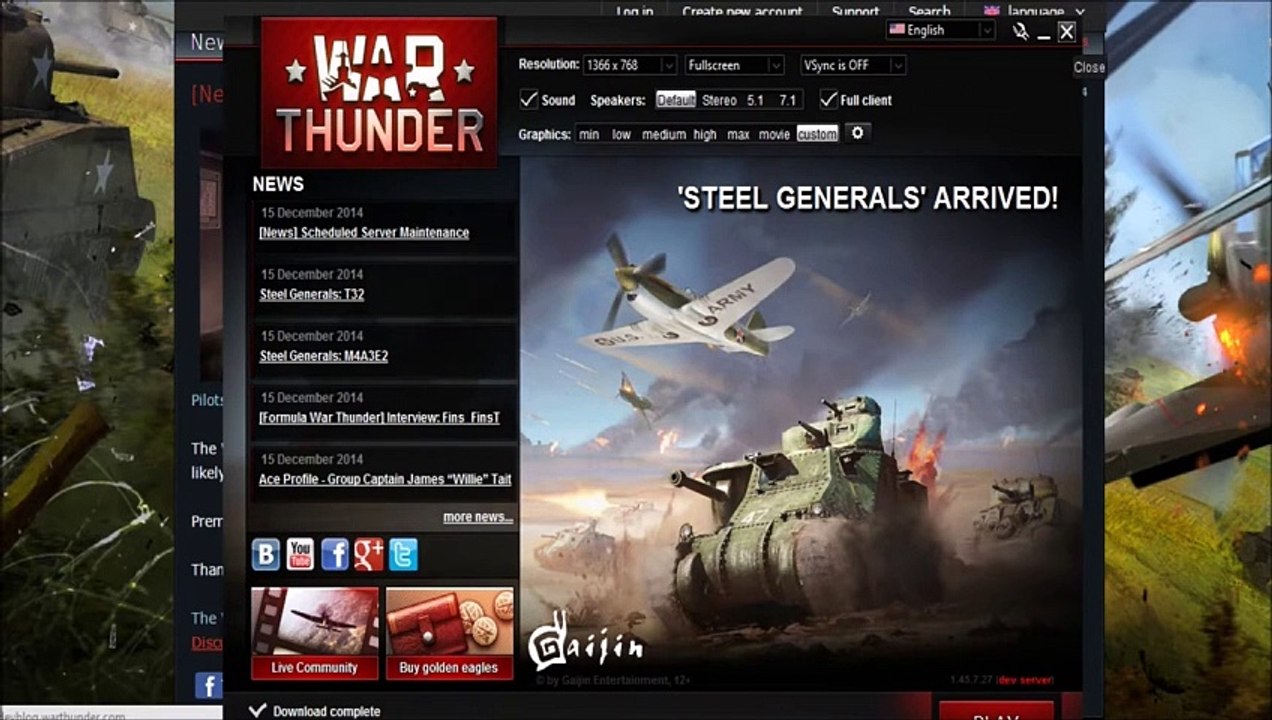Image resolution: width=1272 pixels, height=720 pixels.
Task: Click Create new account on the webpage
Action: click(742, 11)
